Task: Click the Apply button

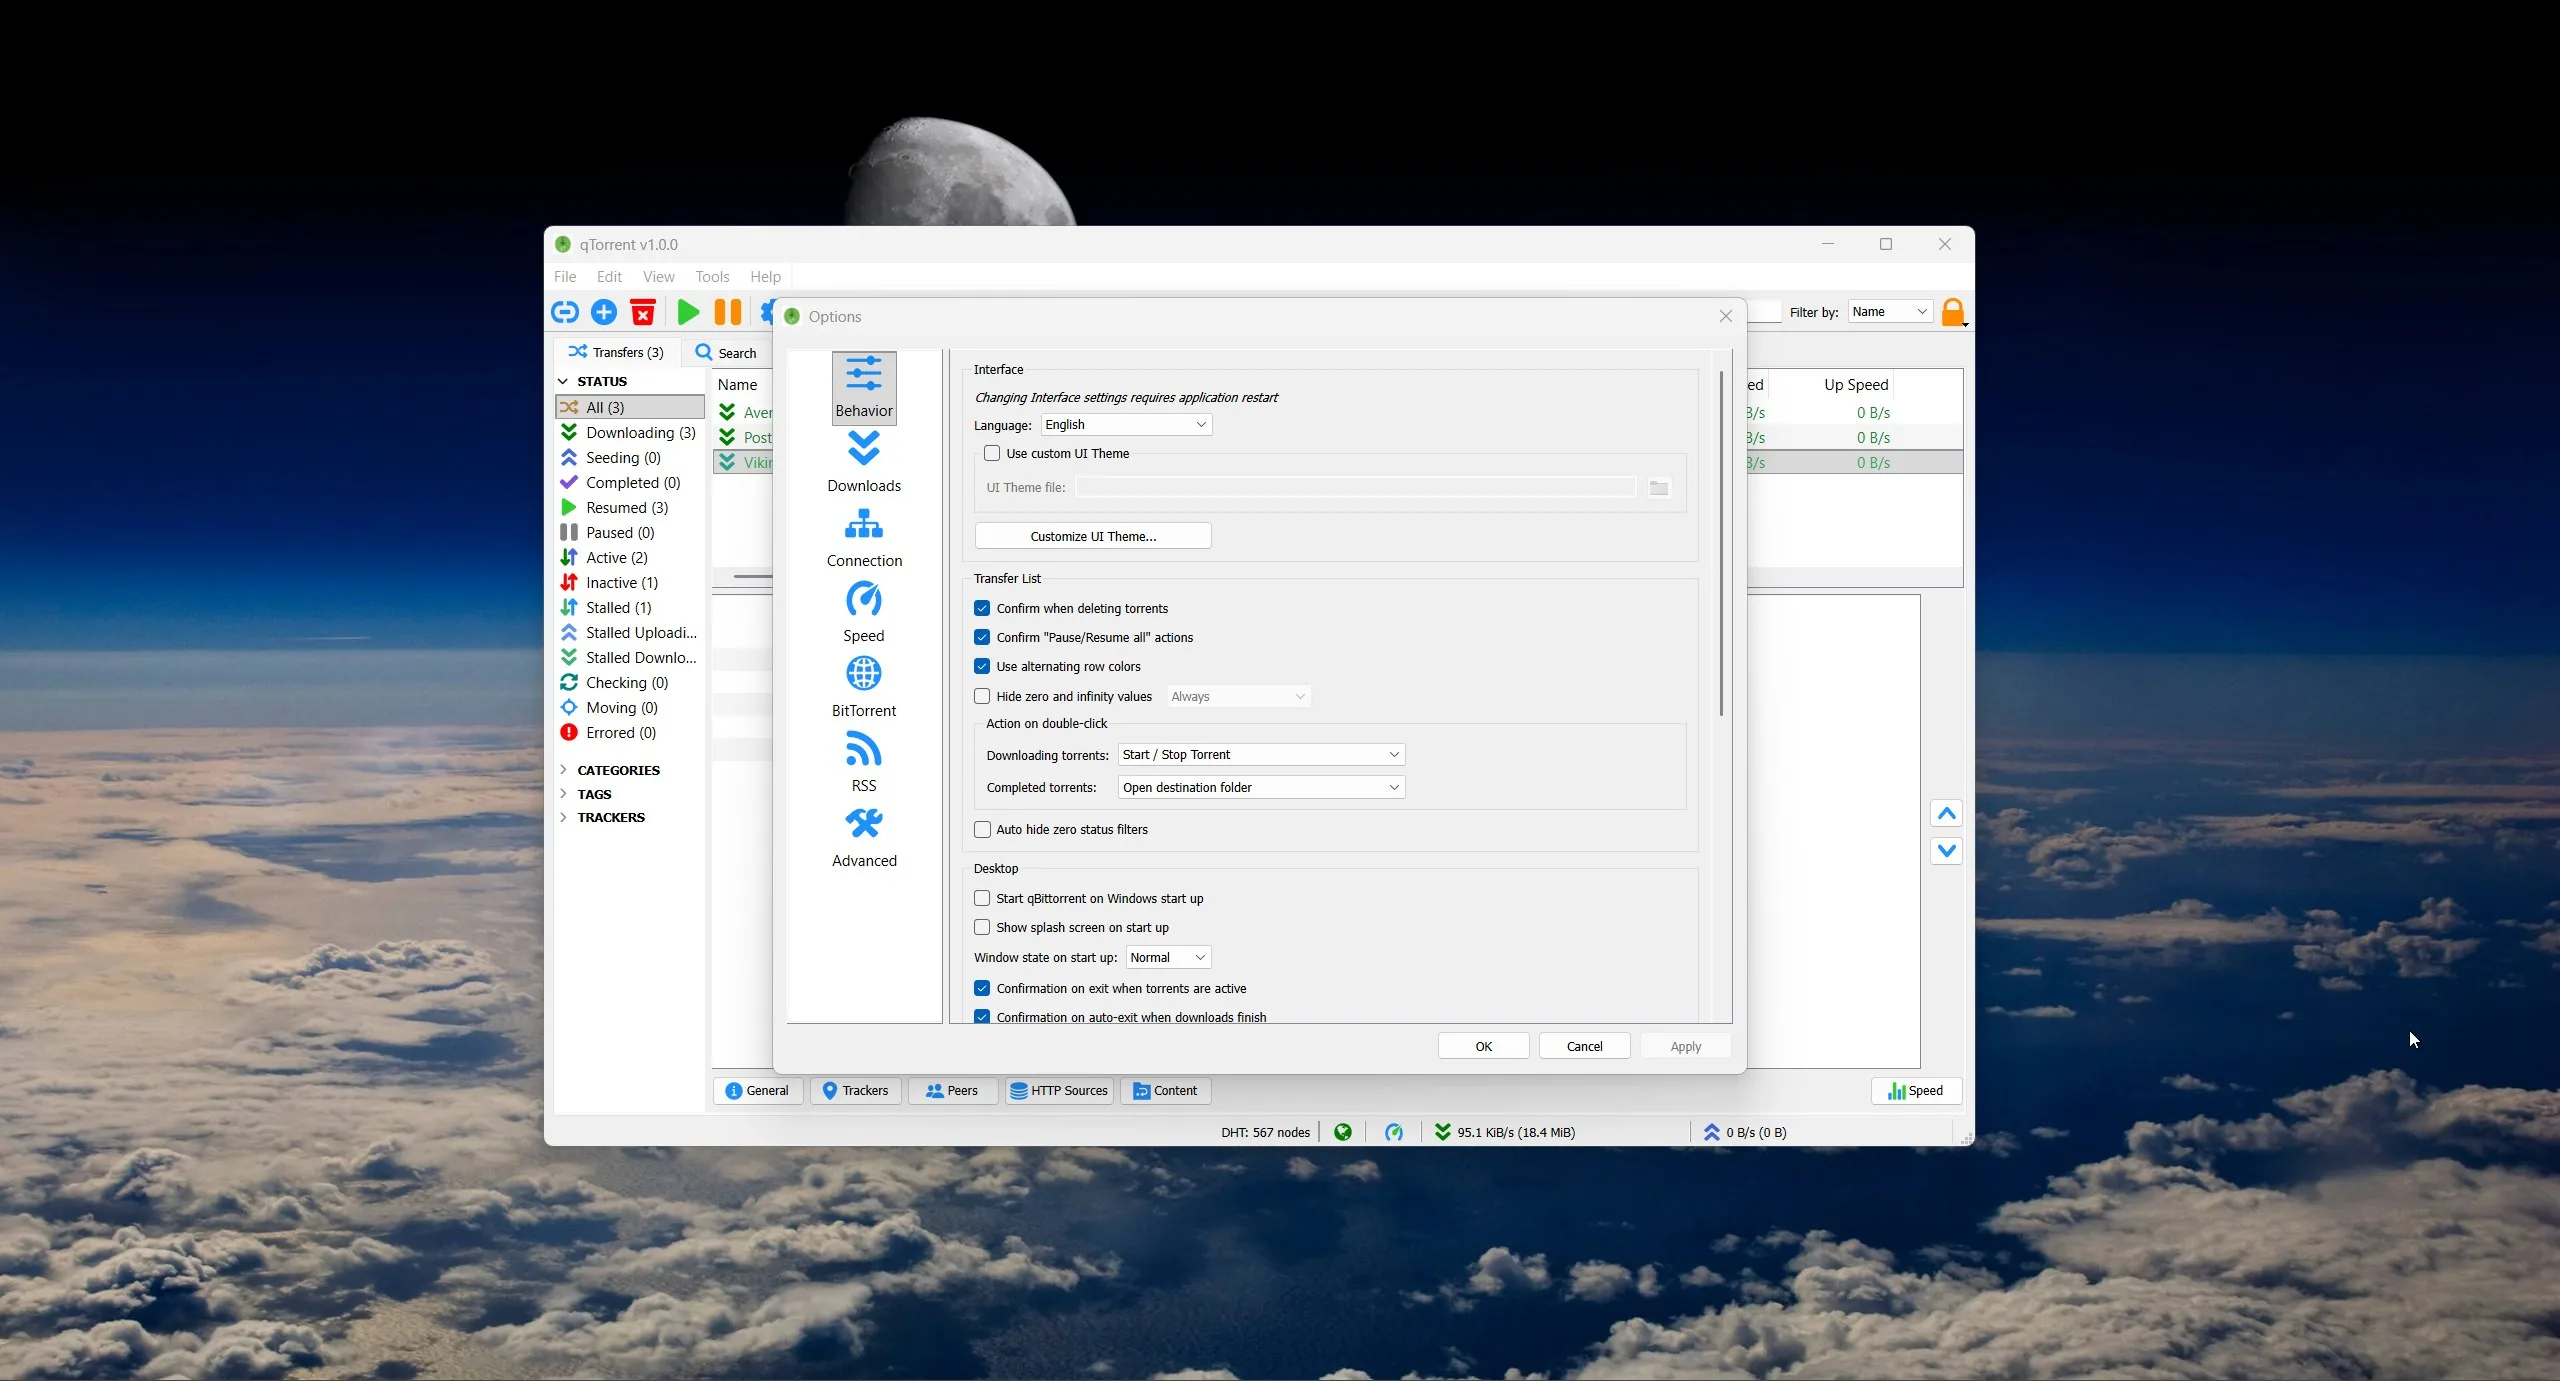Action: pos(1685,1046)
